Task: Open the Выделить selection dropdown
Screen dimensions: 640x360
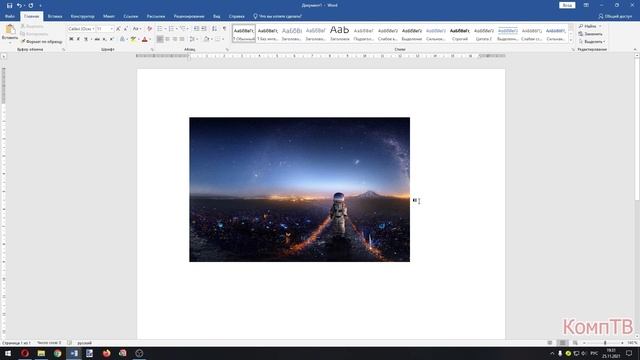Action: [592, 42]
